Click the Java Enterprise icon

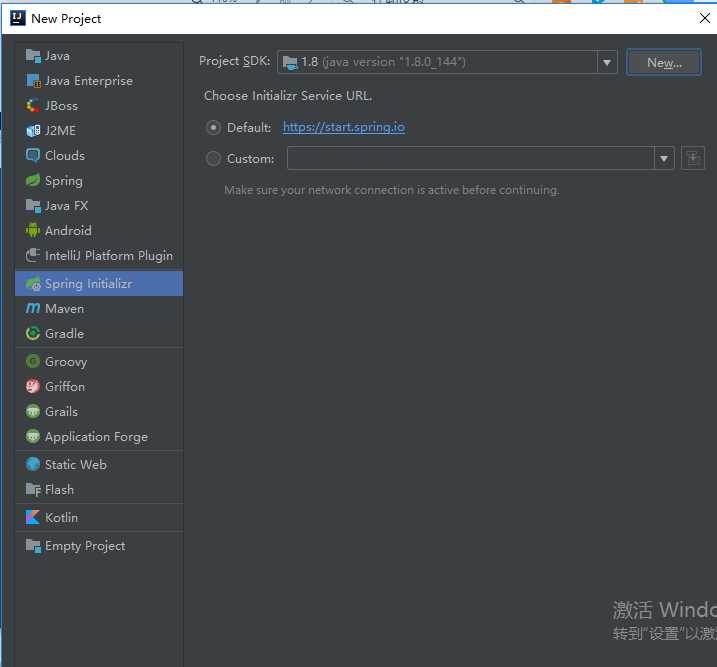pyautogui.click(x=33, y=81)
